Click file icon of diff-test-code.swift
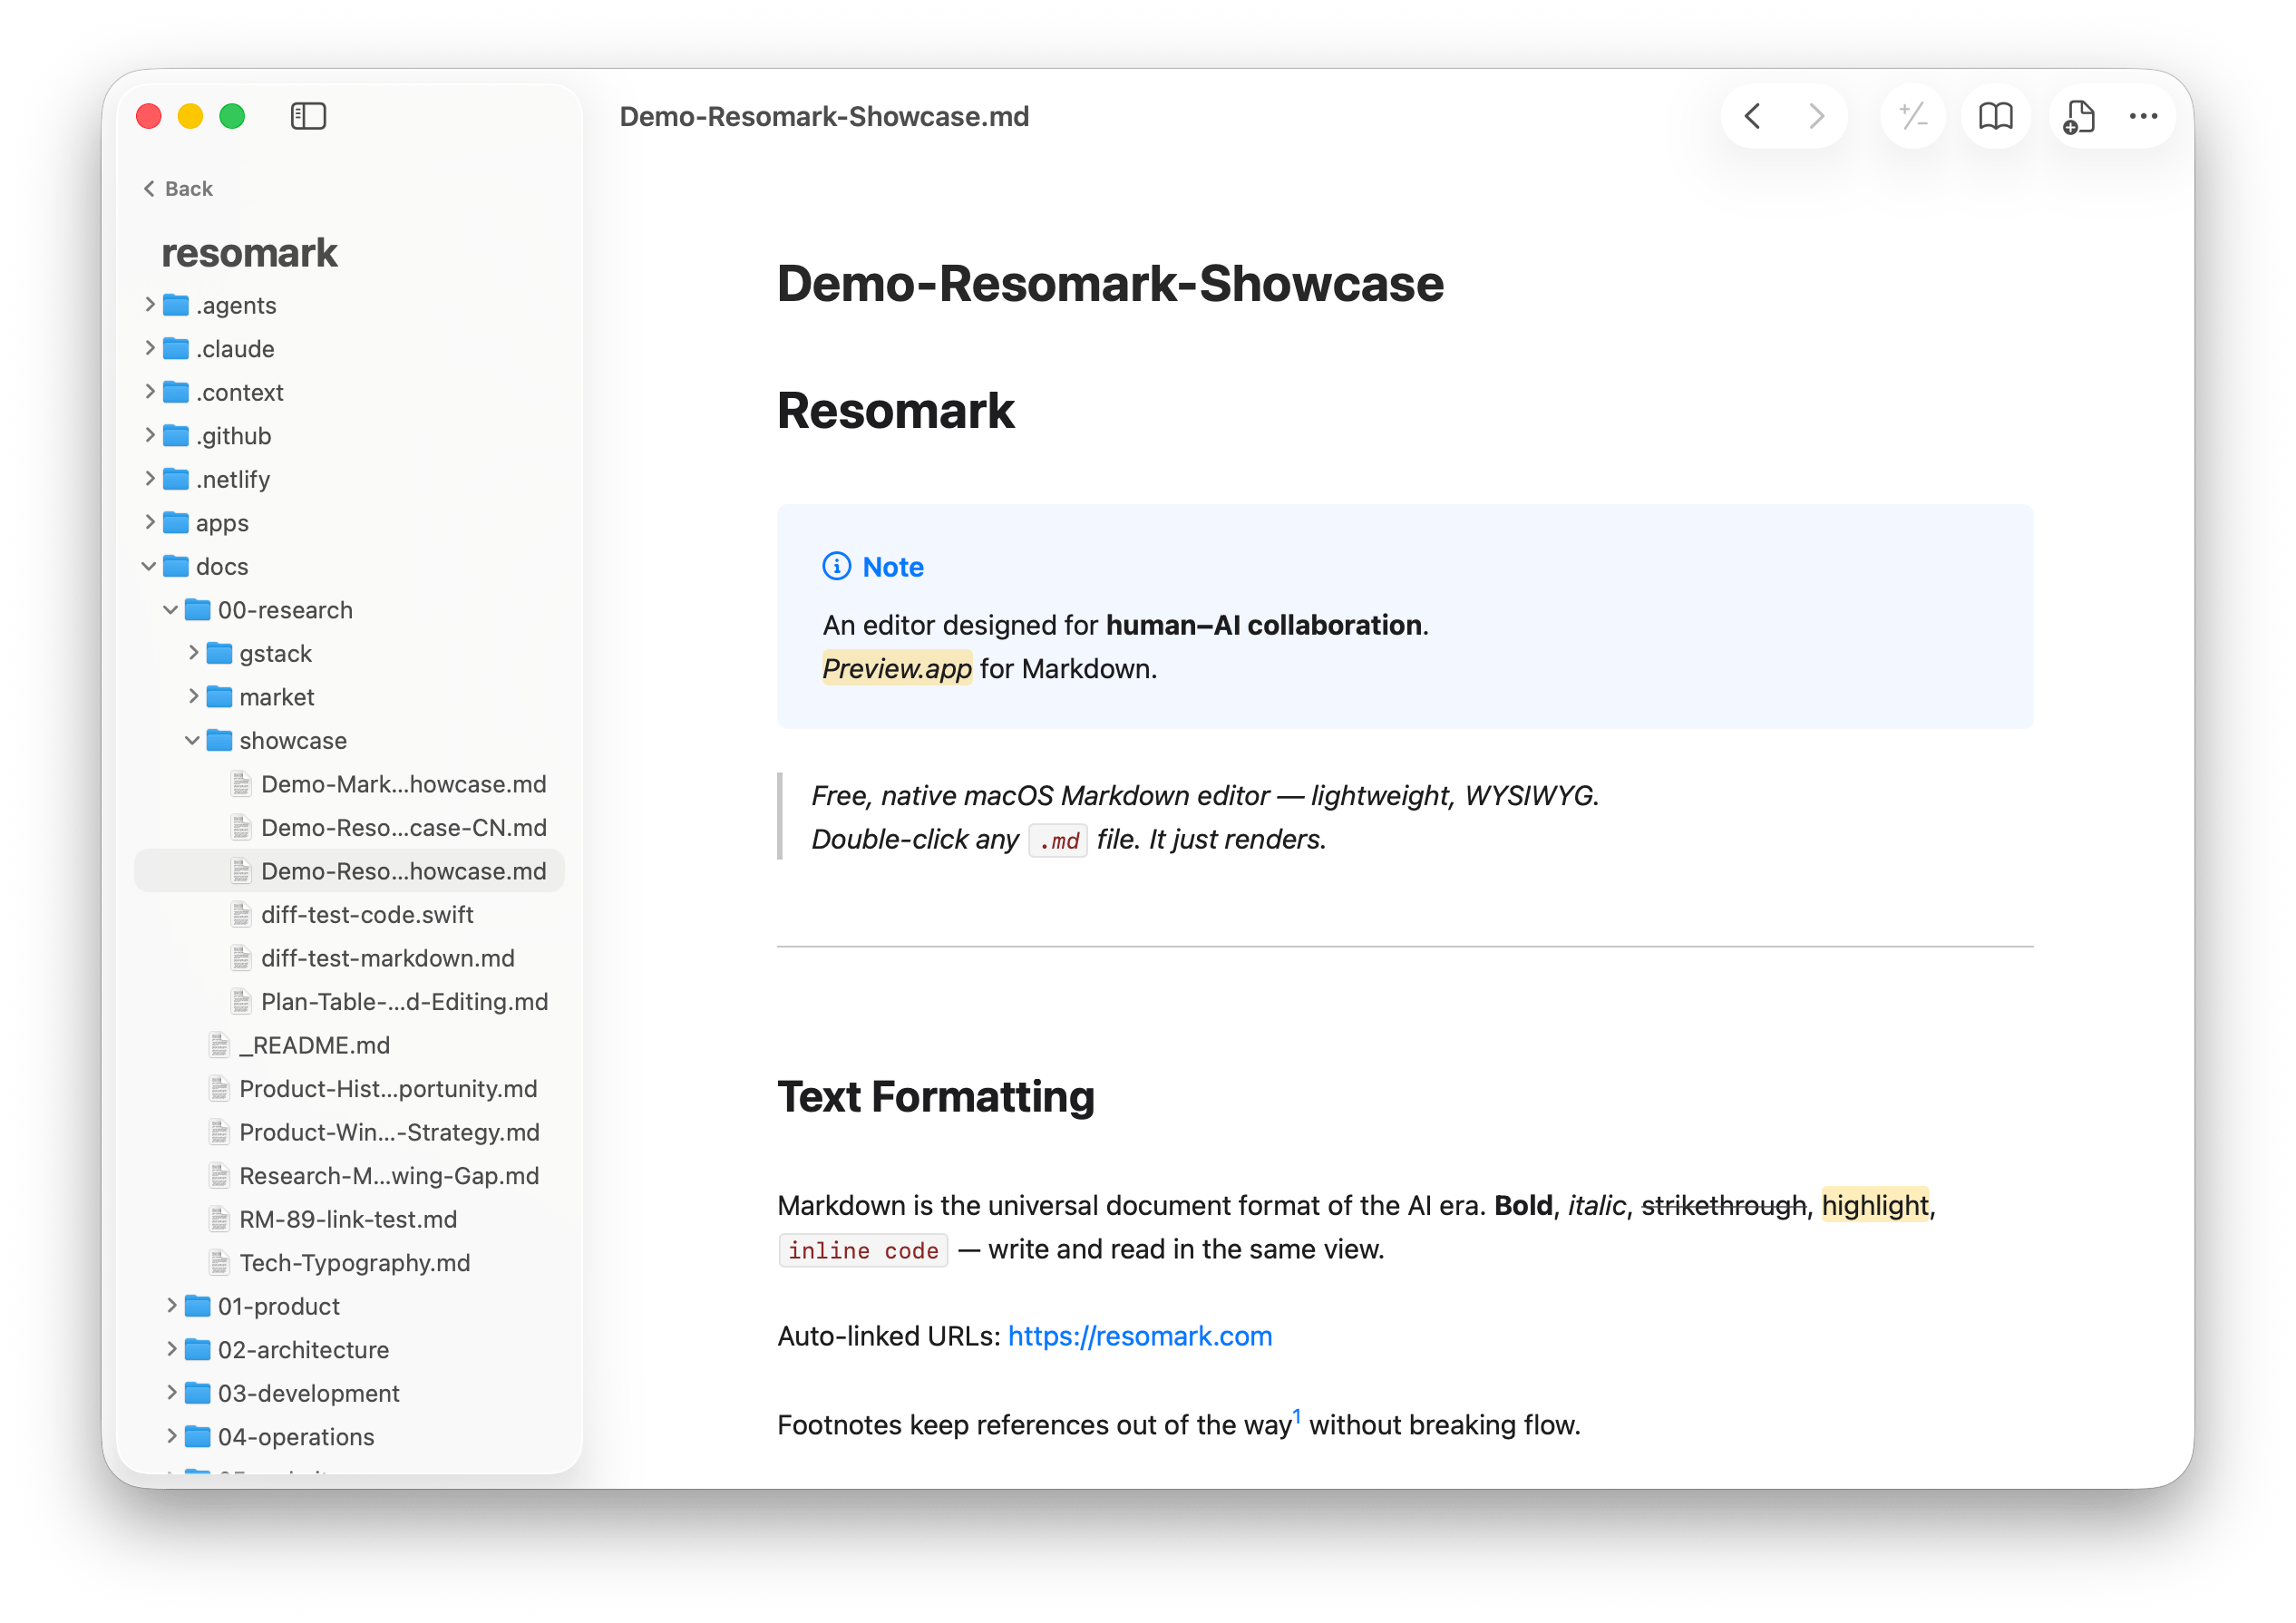Screen dimensions: 2296x1623 (241, 914)
